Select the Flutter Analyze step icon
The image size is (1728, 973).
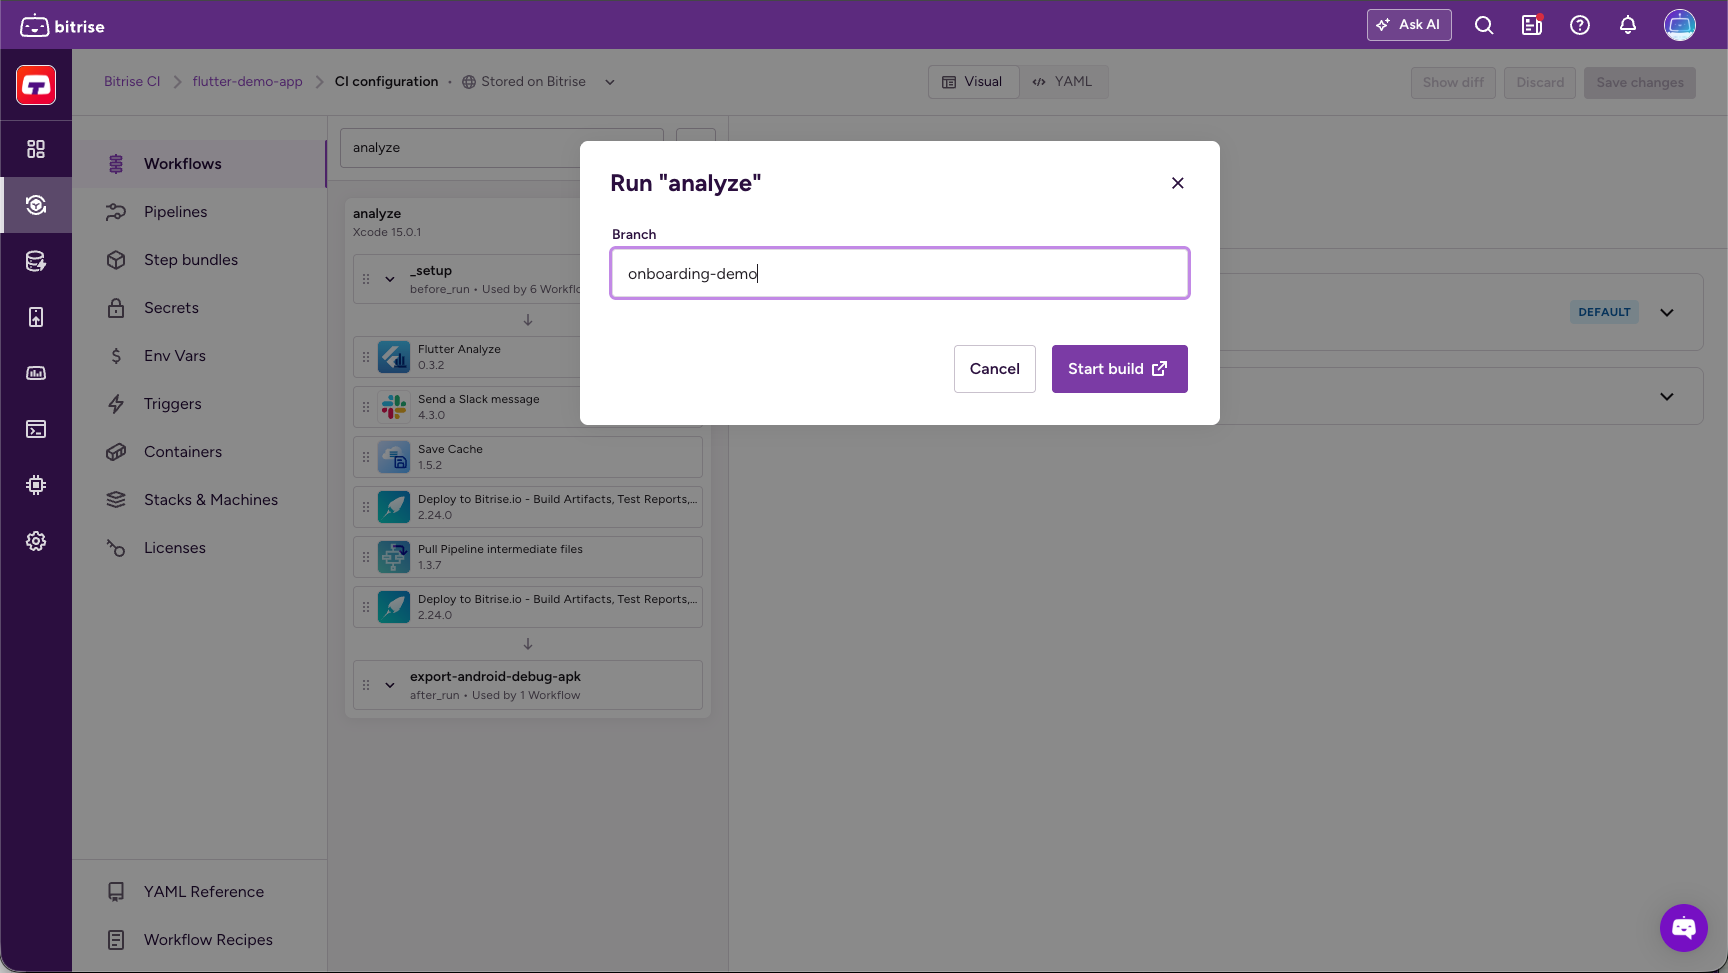pos(394,357)
